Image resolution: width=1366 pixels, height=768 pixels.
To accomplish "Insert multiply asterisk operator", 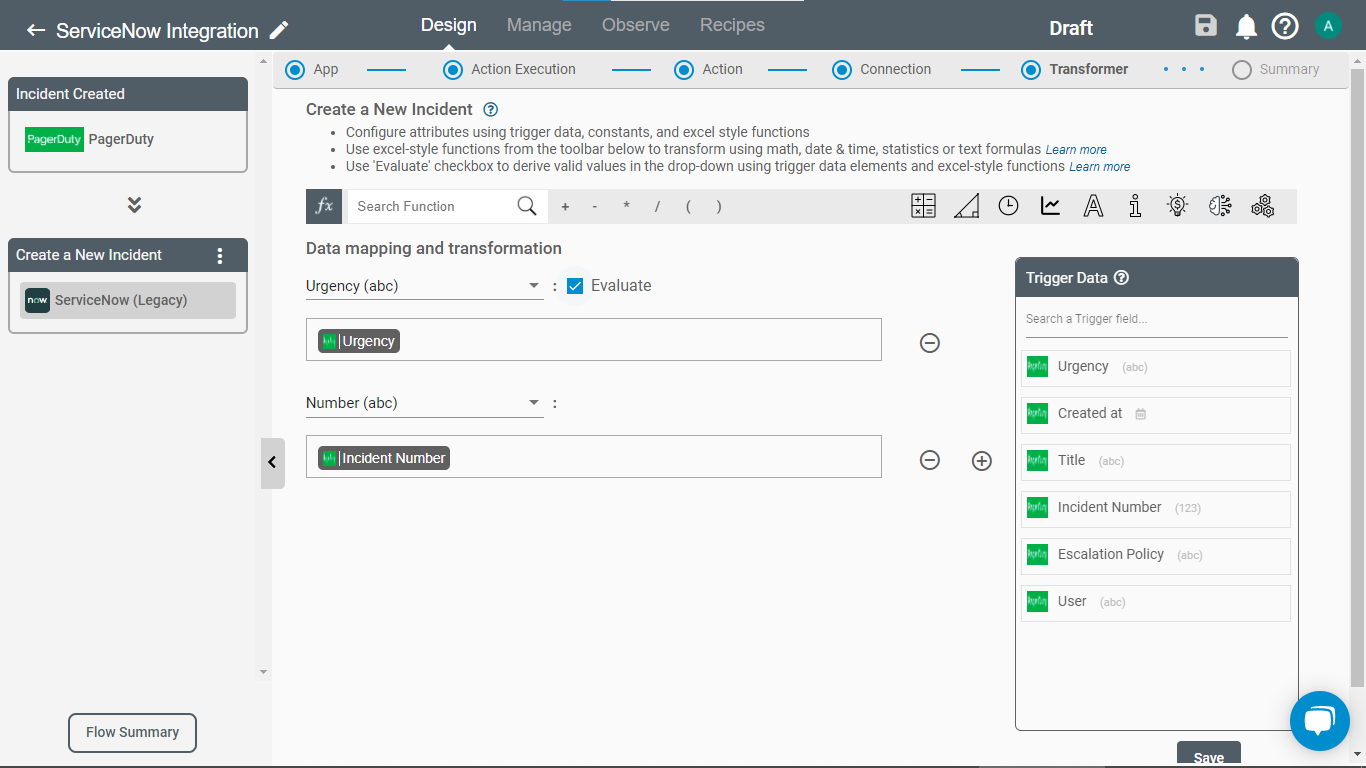I will pos(627,207).
